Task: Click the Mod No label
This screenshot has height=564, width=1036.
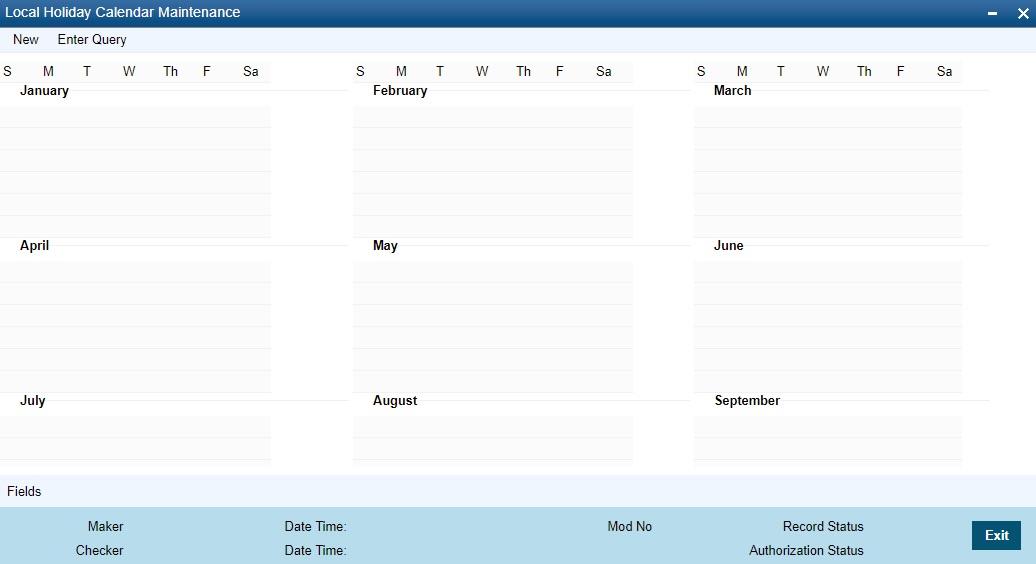Action: (x=630, y=526)
